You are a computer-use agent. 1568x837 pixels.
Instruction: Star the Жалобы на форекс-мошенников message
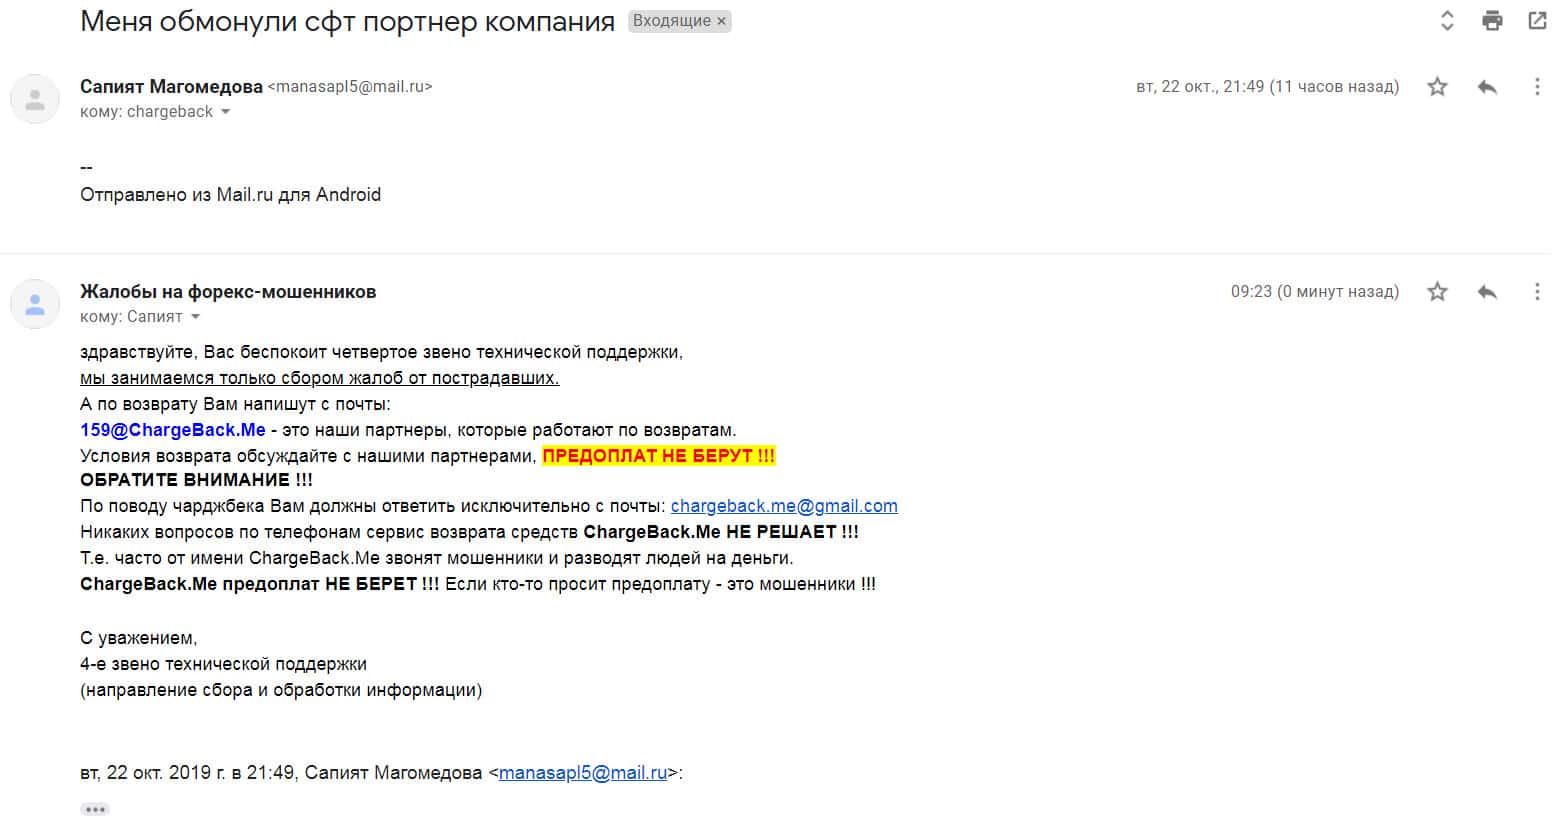click(x=1437, y=292)
